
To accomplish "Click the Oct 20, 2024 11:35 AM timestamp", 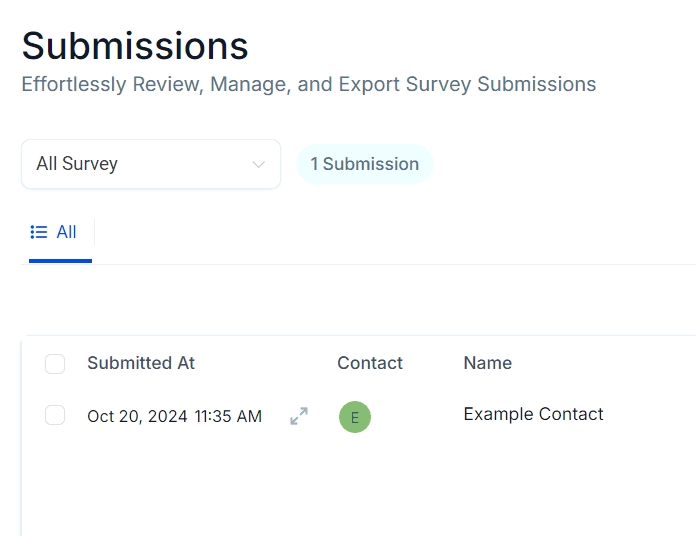I will 174,416.
